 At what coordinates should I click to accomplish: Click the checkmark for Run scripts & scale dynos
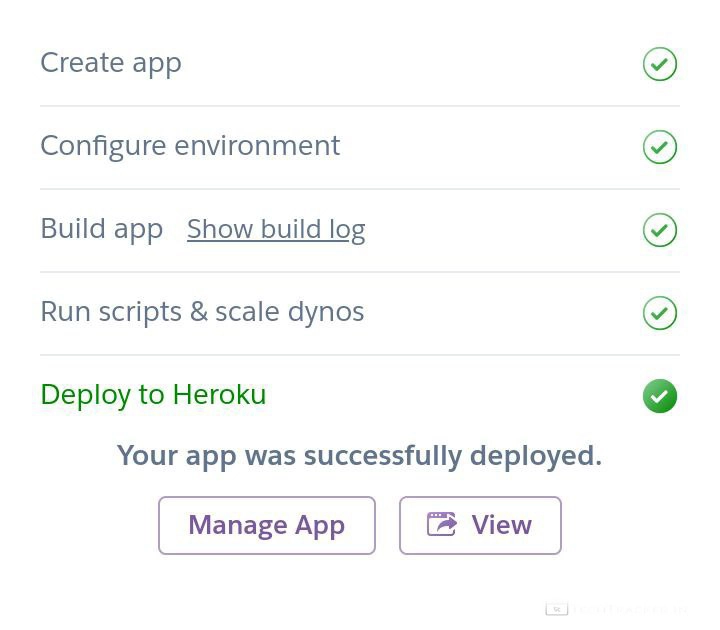coord(660,313)
